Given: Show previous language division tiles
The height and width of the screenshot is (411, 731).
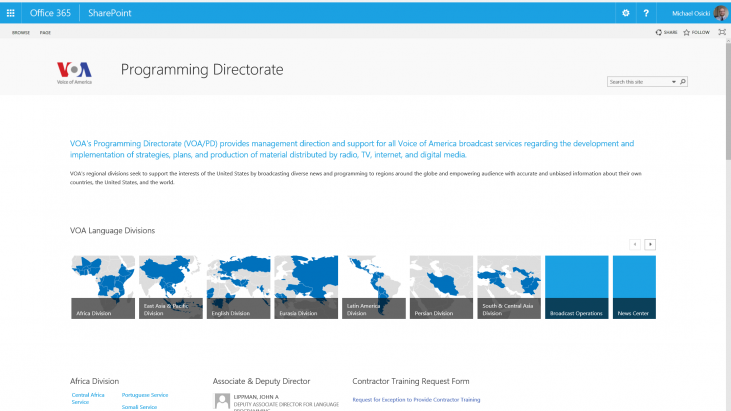Looking at the screenshot, I should click(x=634, y=244).
